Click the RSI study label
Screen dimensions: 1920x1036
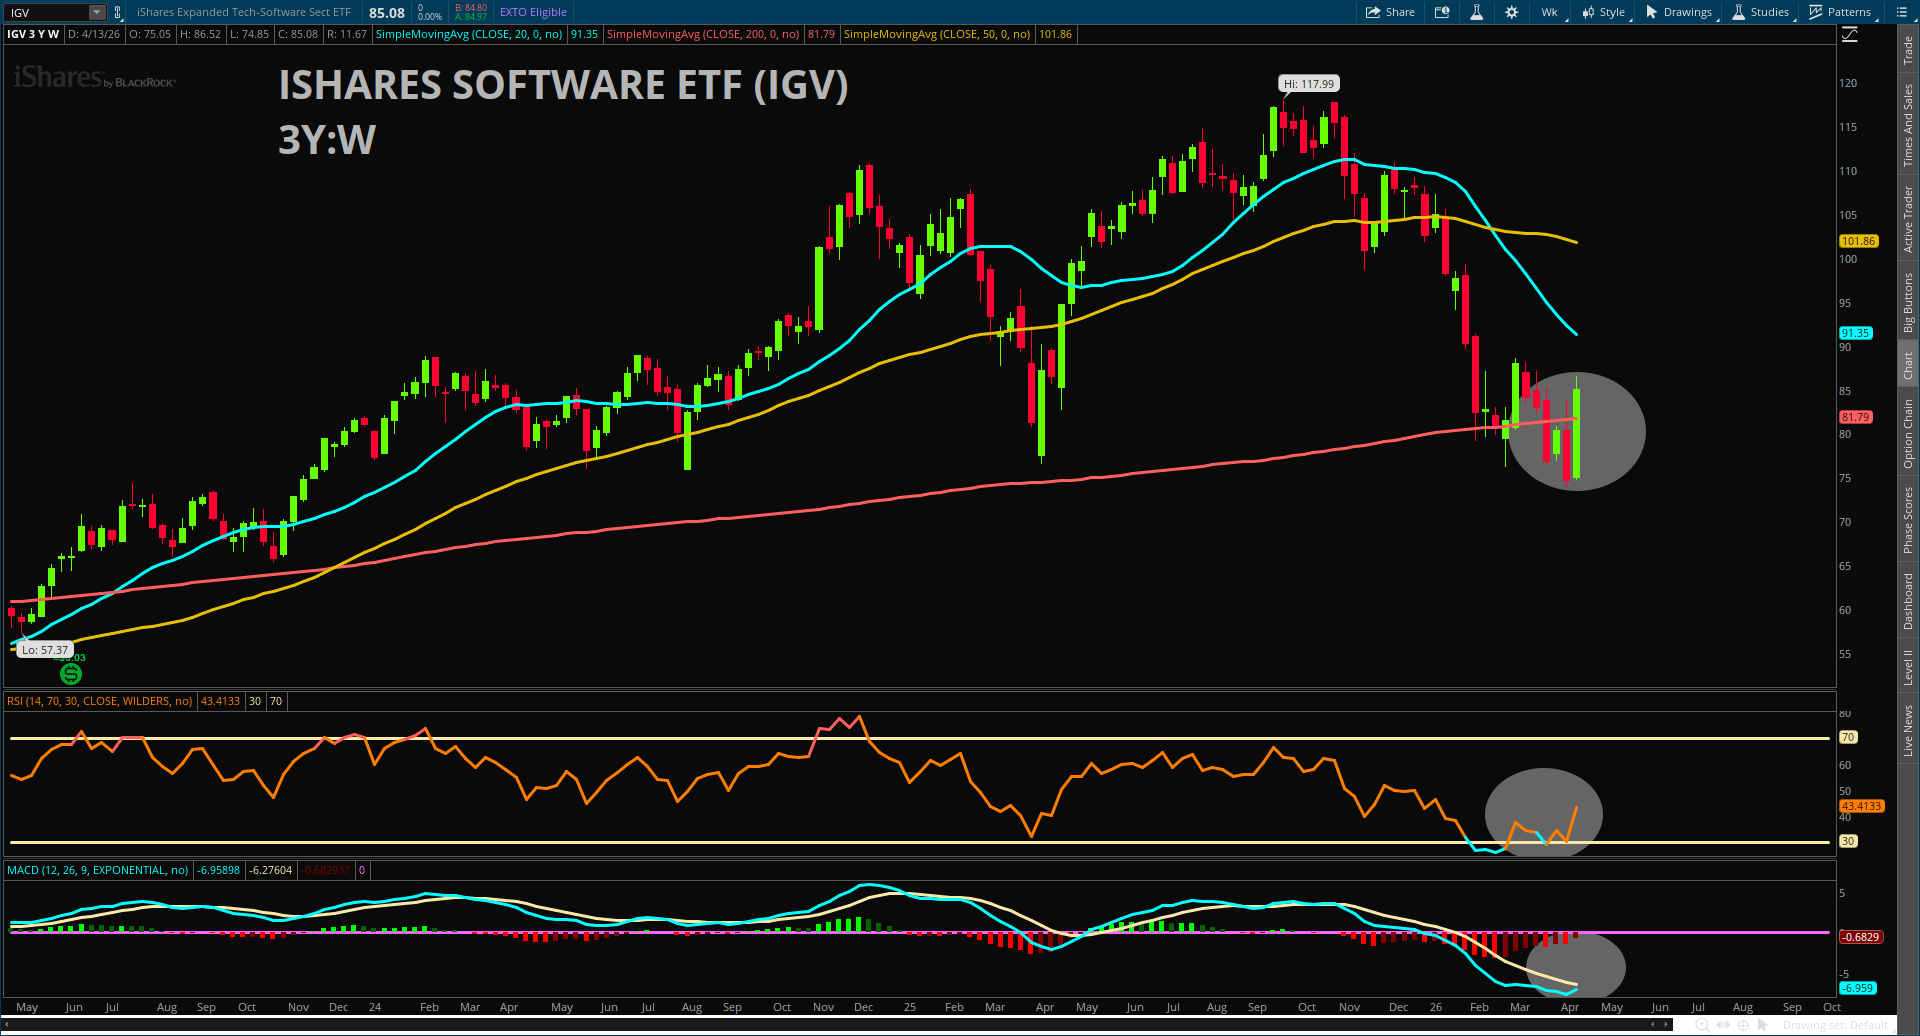point(99,701)
